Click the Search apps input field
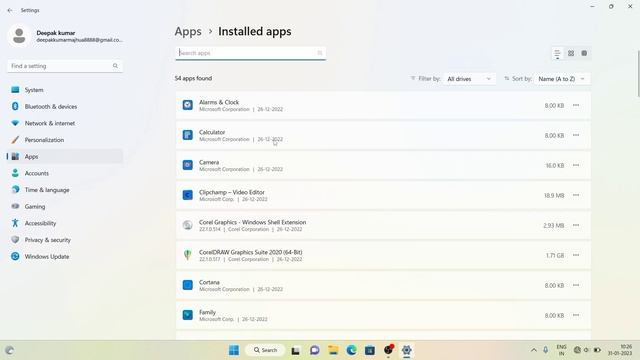 click(x=251, y=53)
